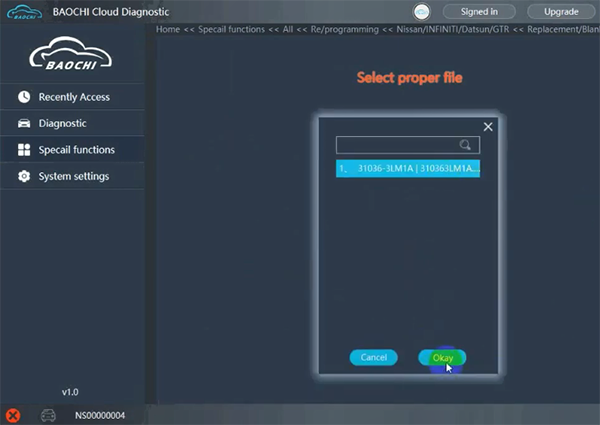Go to Home in breadcrumb
Viewport: 600px width, 425px height.
click(x=168, y=29)
